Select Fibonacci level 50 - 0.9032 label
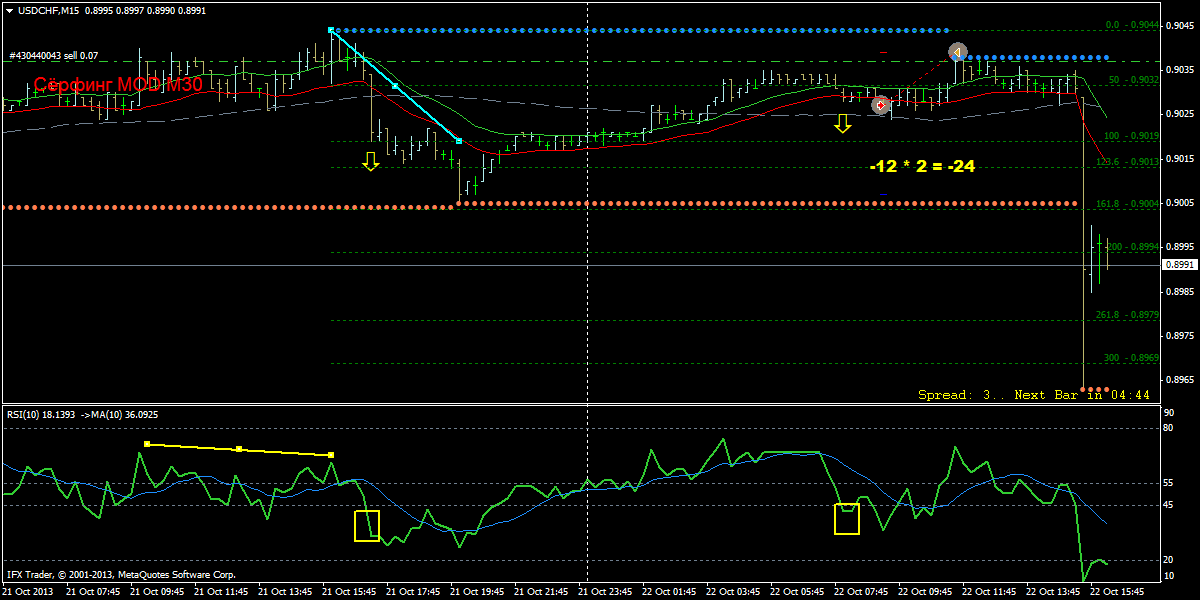This screenshot has width=1200, height=600. [1133, 80]
